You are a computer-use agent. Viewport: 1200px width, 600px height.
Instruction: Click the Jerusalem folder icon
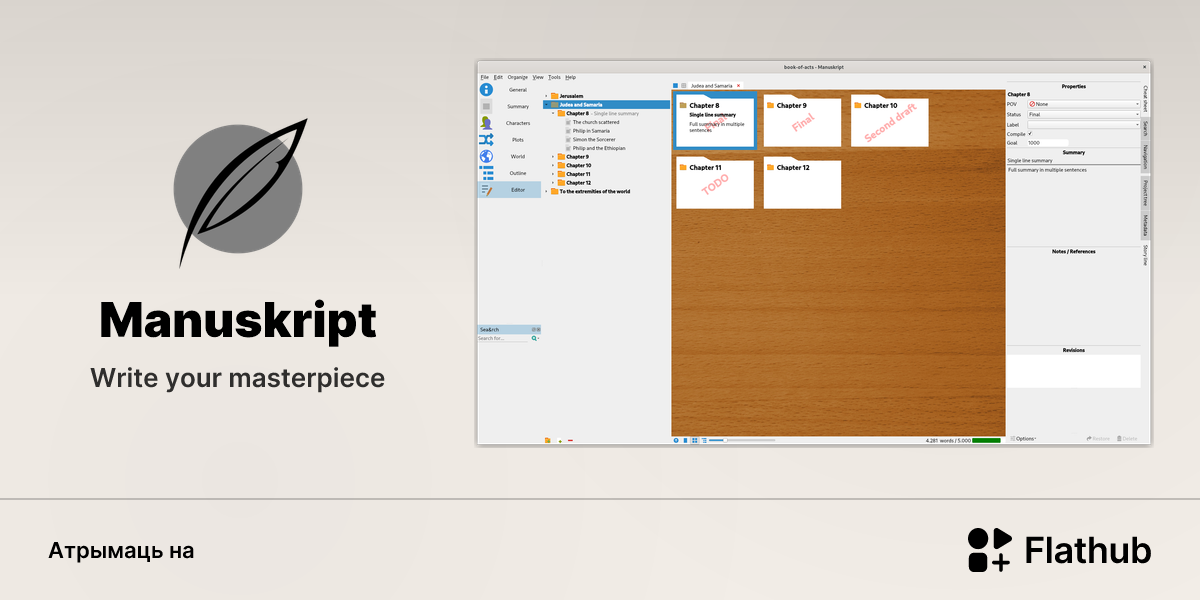(554, 96)
